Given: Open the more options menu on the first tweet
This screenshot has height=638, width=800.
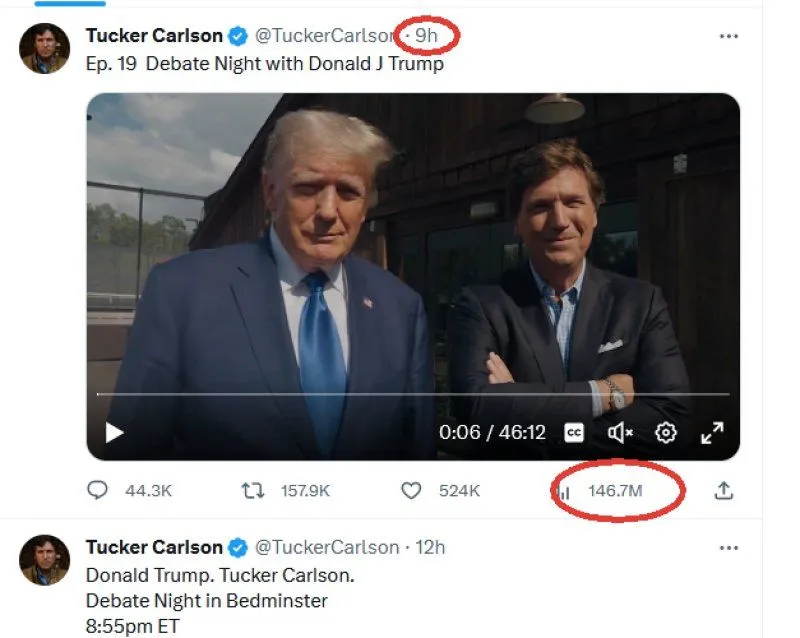Looking at the screenshot, I should 729,34.
